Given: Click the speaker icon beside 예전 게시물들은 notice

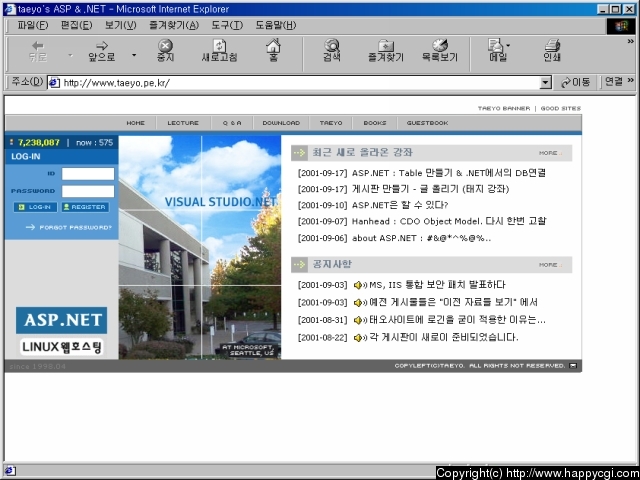Looking at the screenshot, I should tap(360, 302).
